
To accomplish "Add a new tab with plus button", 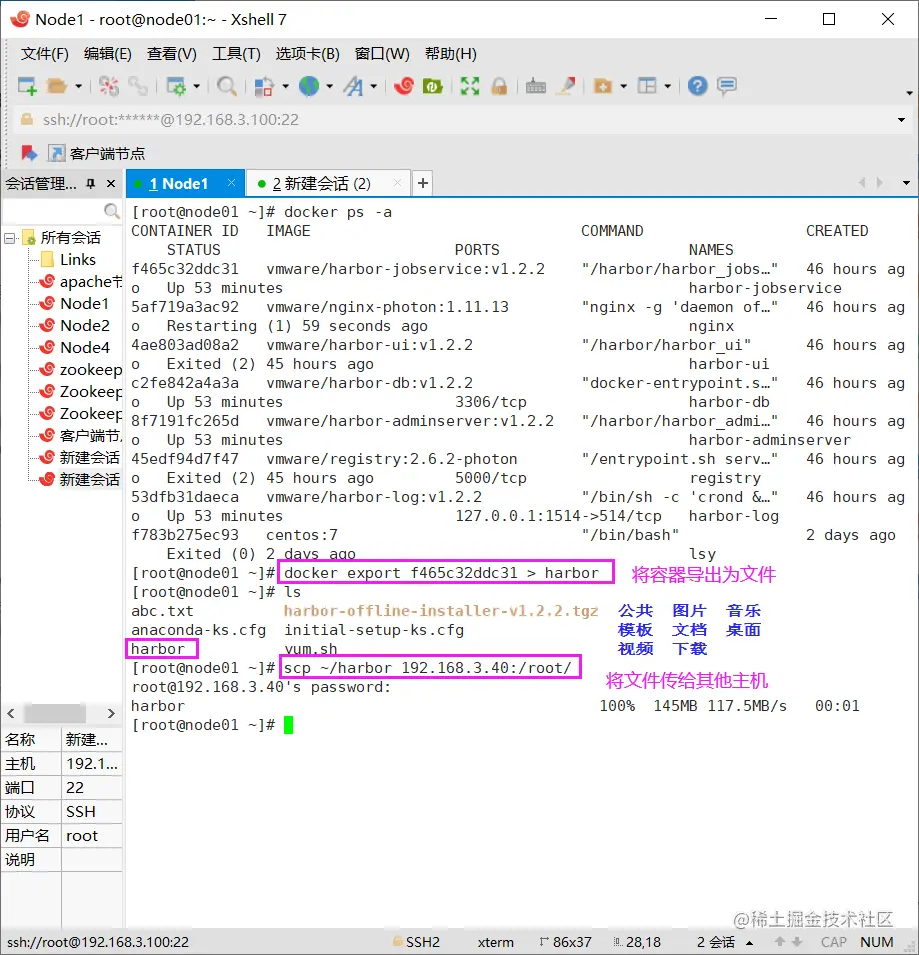I will pyautogui.click(x=423, y=183).
